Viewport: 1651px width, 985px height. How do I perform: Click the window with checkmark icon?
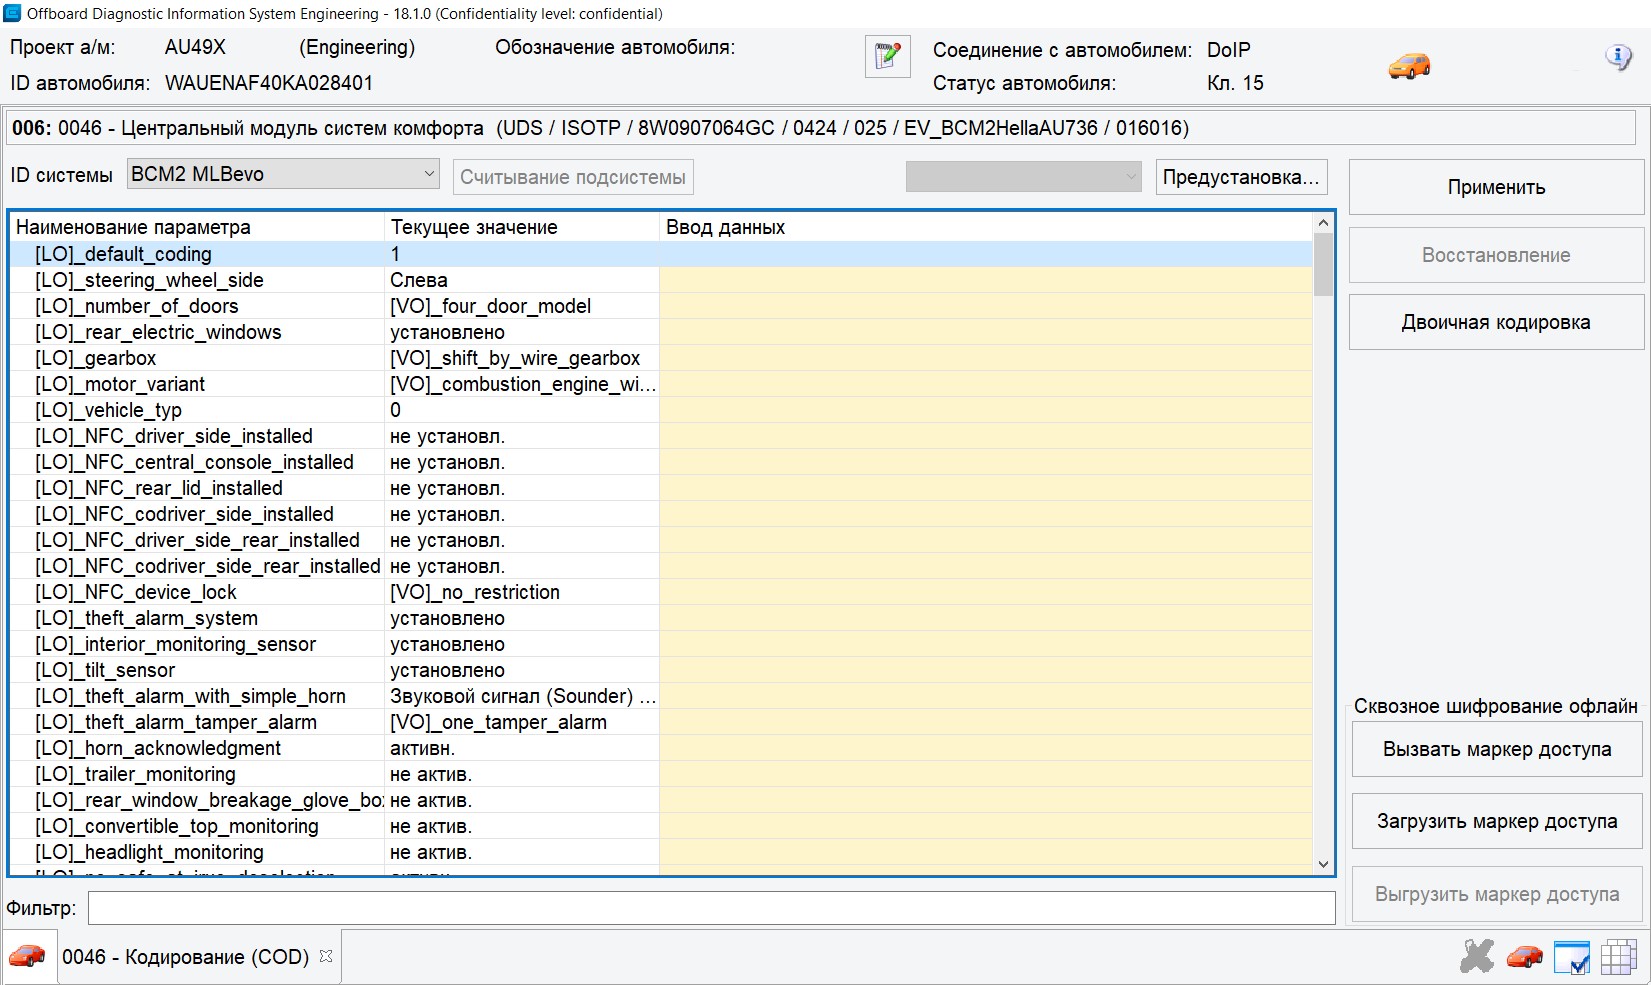click(1572, 957)
